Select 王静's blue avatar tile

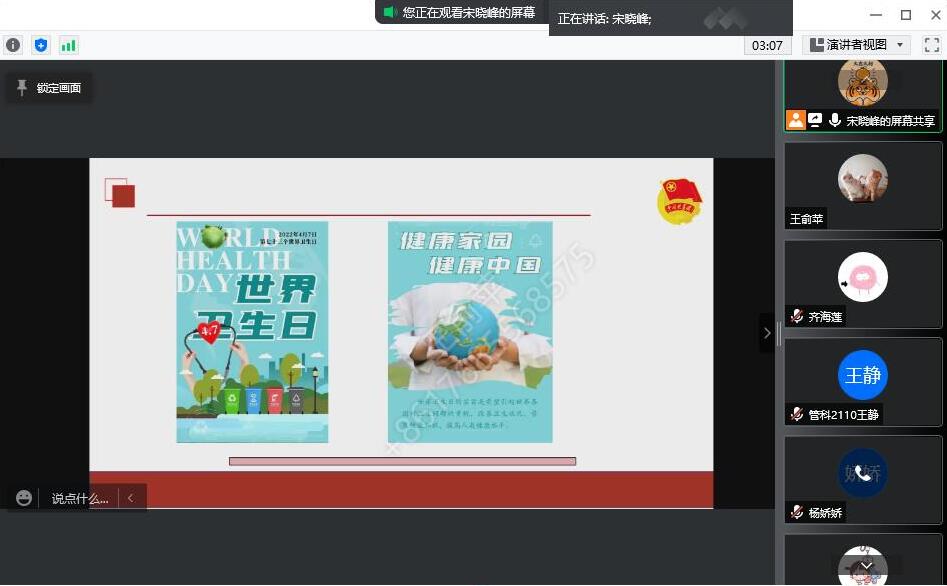click(x=862, y=376)
